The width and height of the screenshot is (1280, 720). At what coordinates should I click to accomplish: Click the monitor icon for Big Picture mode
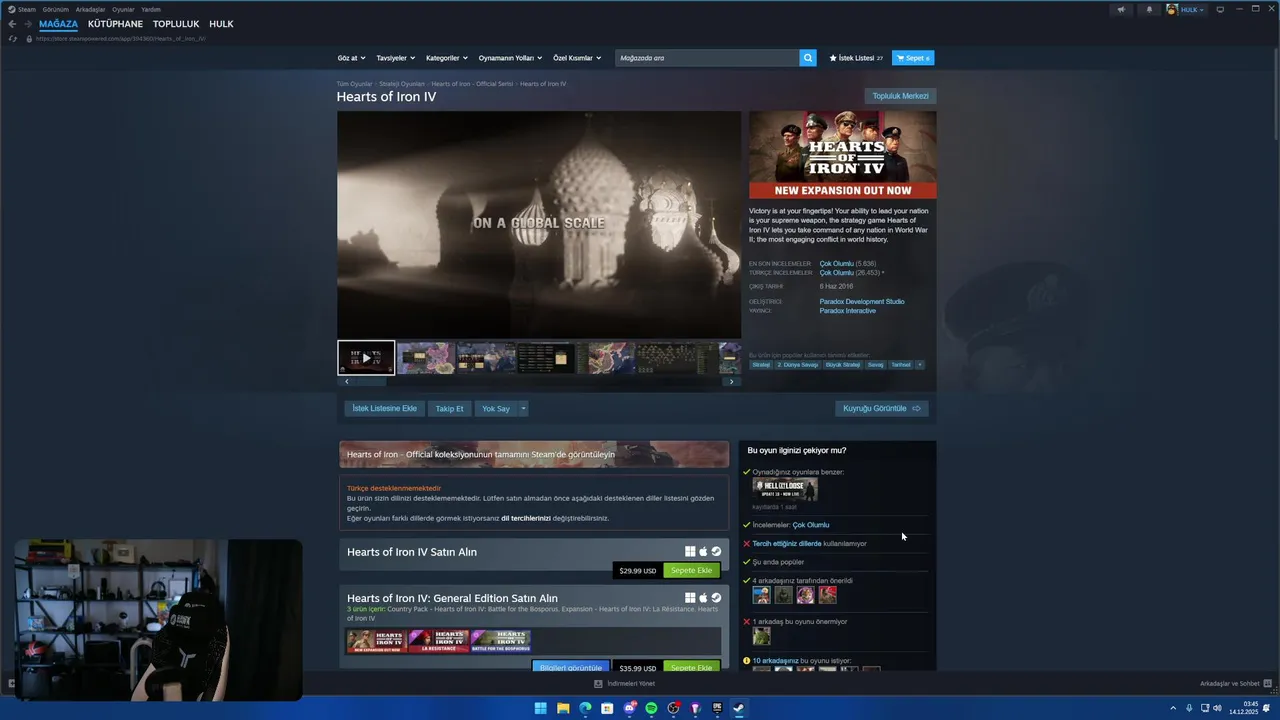coord(1220,9)
